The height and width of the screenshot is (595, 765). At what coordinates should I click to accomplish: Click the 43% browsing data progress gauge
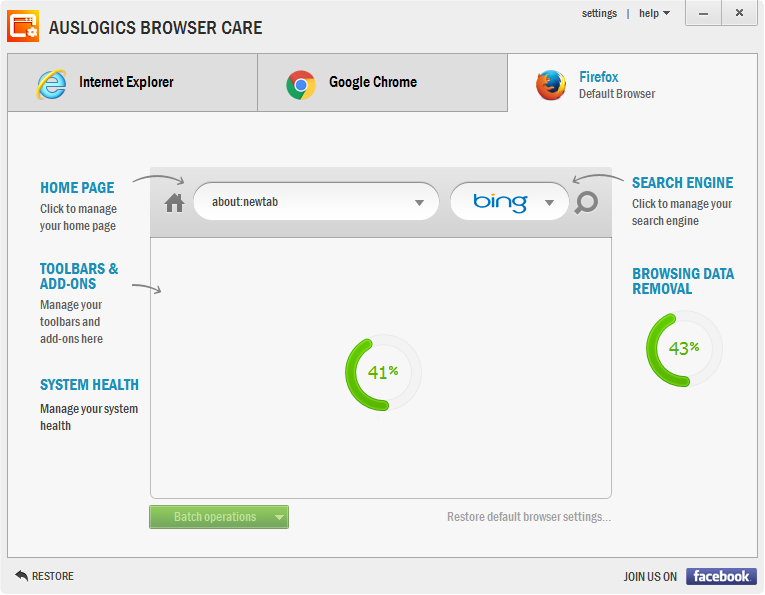click(684, 348)
